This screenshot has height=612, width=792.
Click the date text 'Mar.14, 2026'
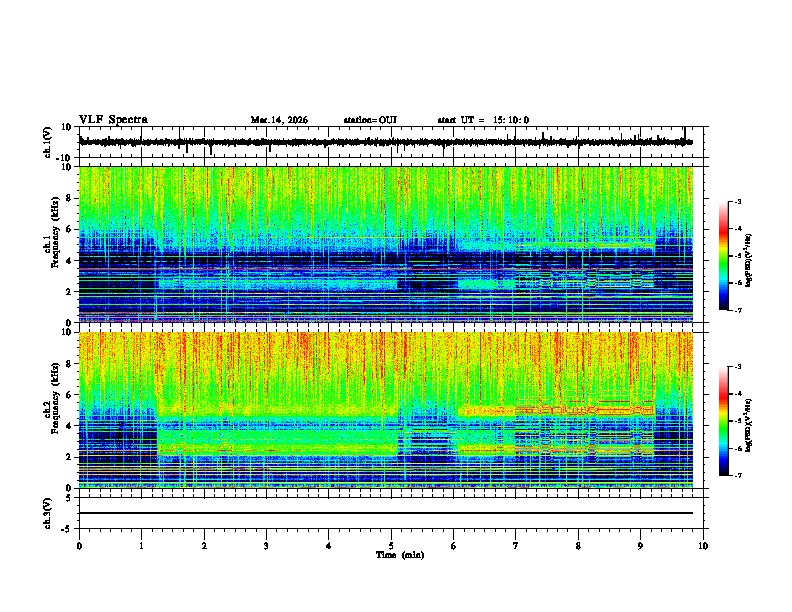click(x=279, y=120)
